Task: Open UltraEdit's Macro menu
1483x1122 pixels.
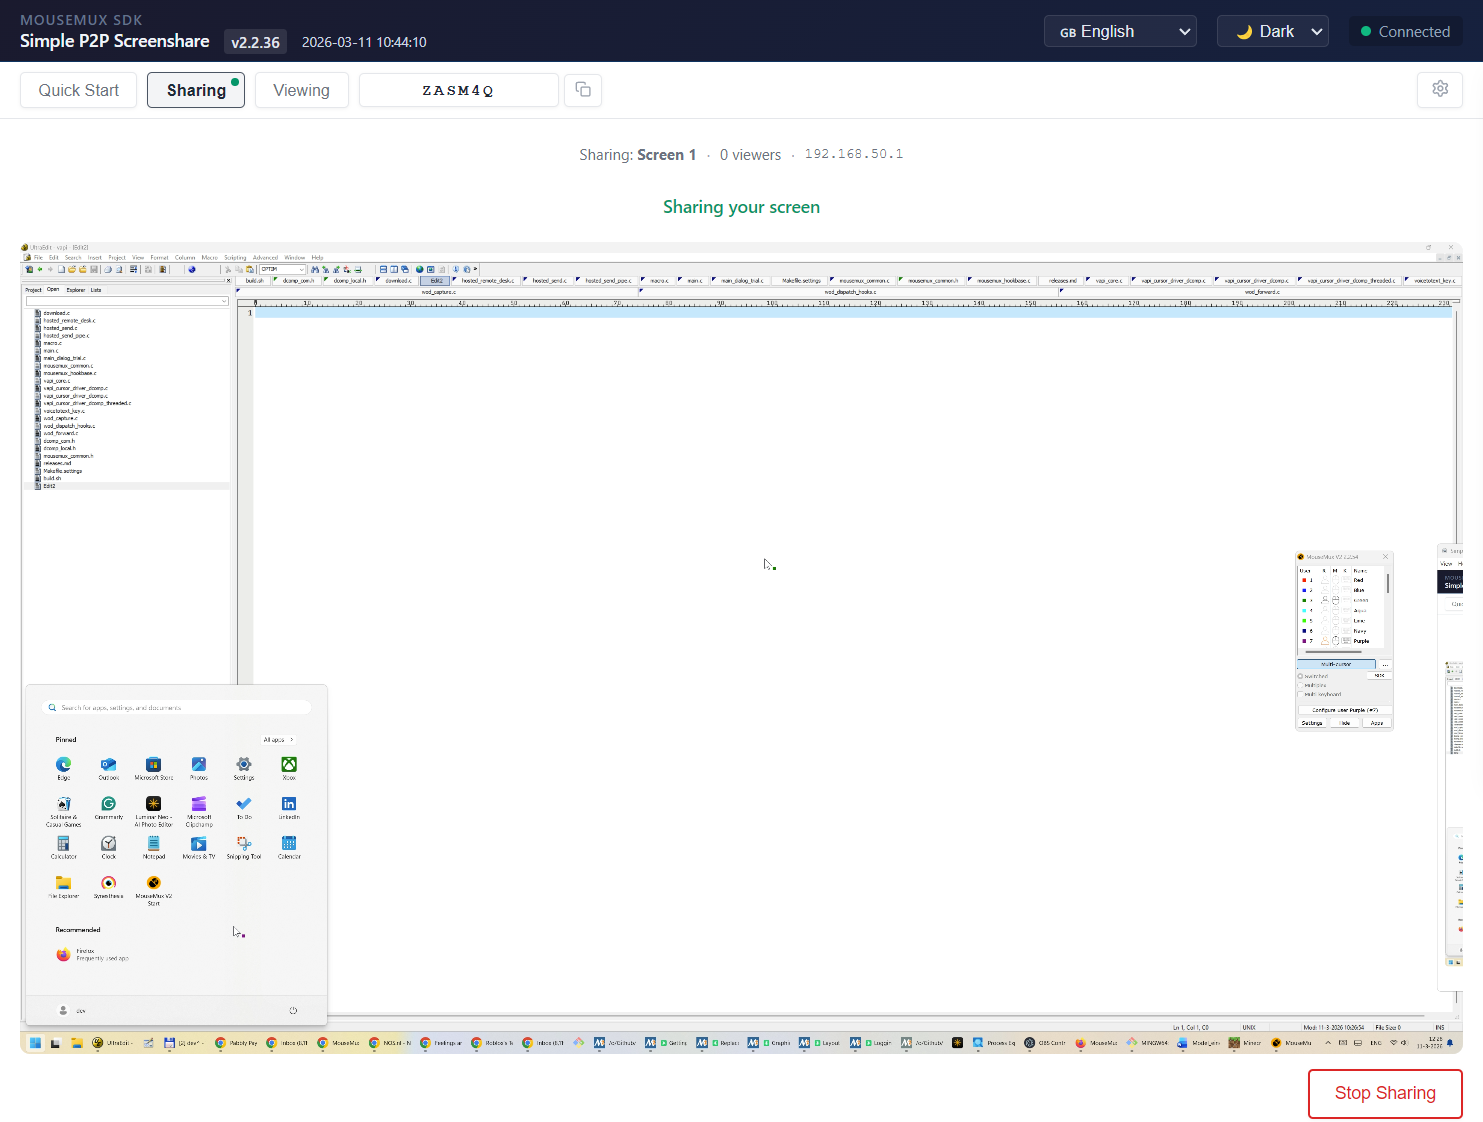Action: [x=209, y=257]
